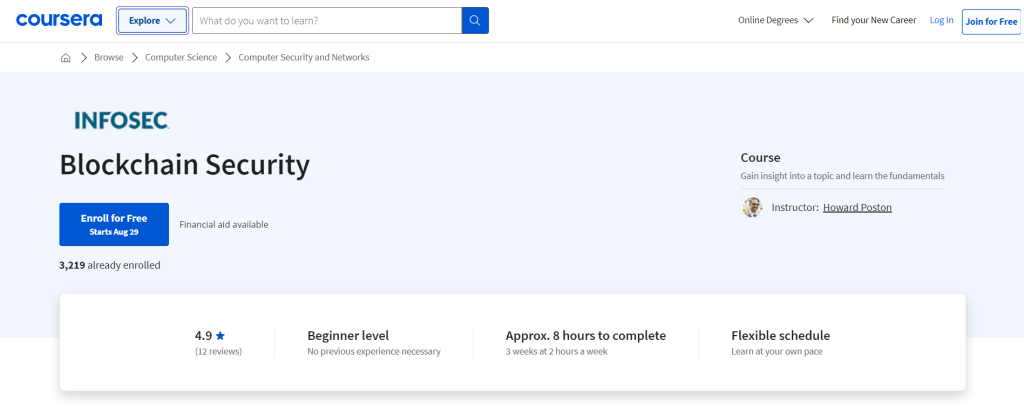
Task: Click the magnifier search button
Action: click(475, 20)
